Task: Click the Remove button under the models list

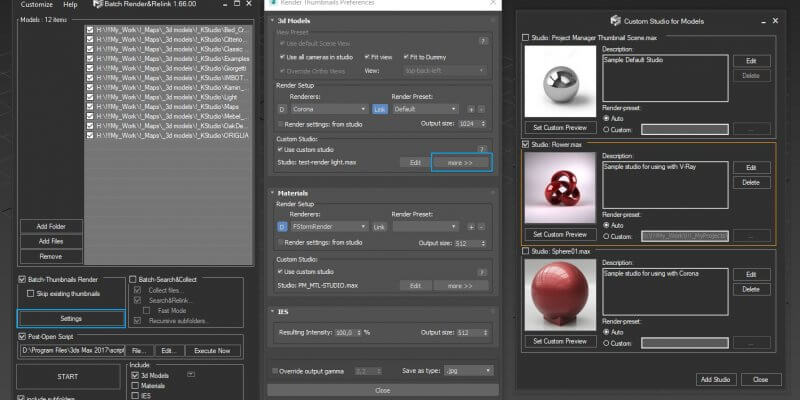Action: [51, 256]
